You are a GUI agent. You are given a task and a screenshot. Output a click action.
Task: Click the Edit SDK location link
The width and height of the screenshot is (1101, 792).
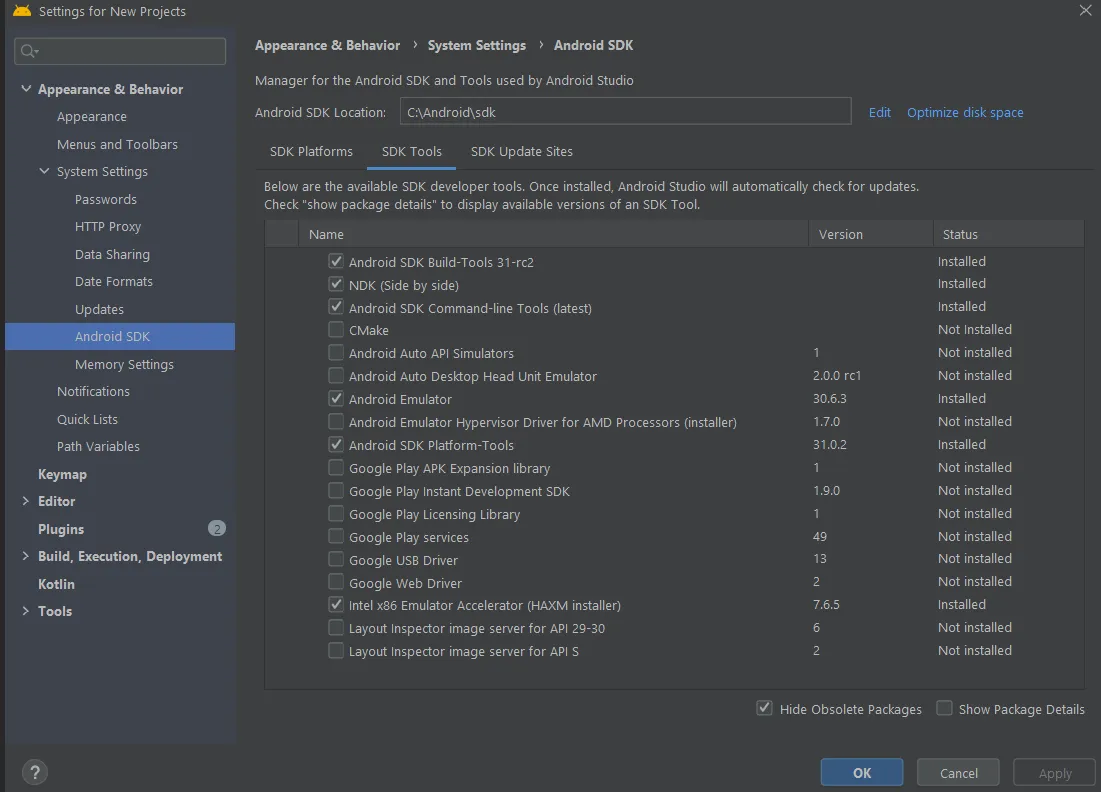[880, 113]
